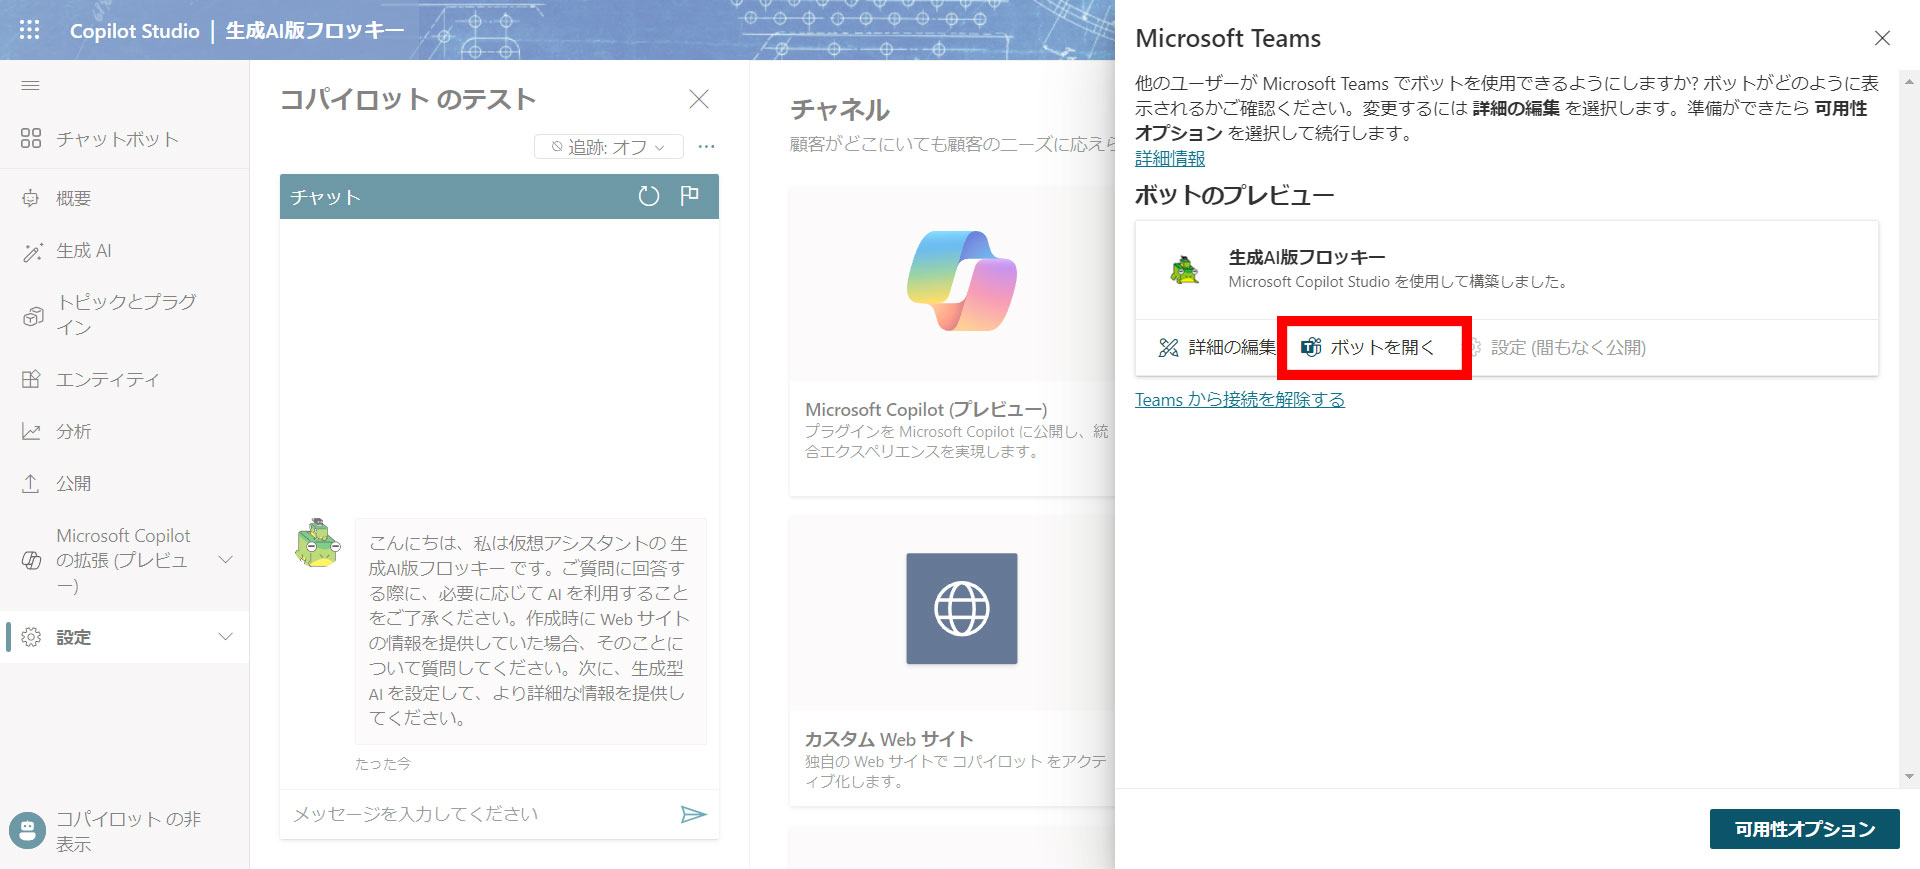Click the bot avatar in Teams preview
This screenshot has width=1920, height=869.
[x=1185, y=269]
